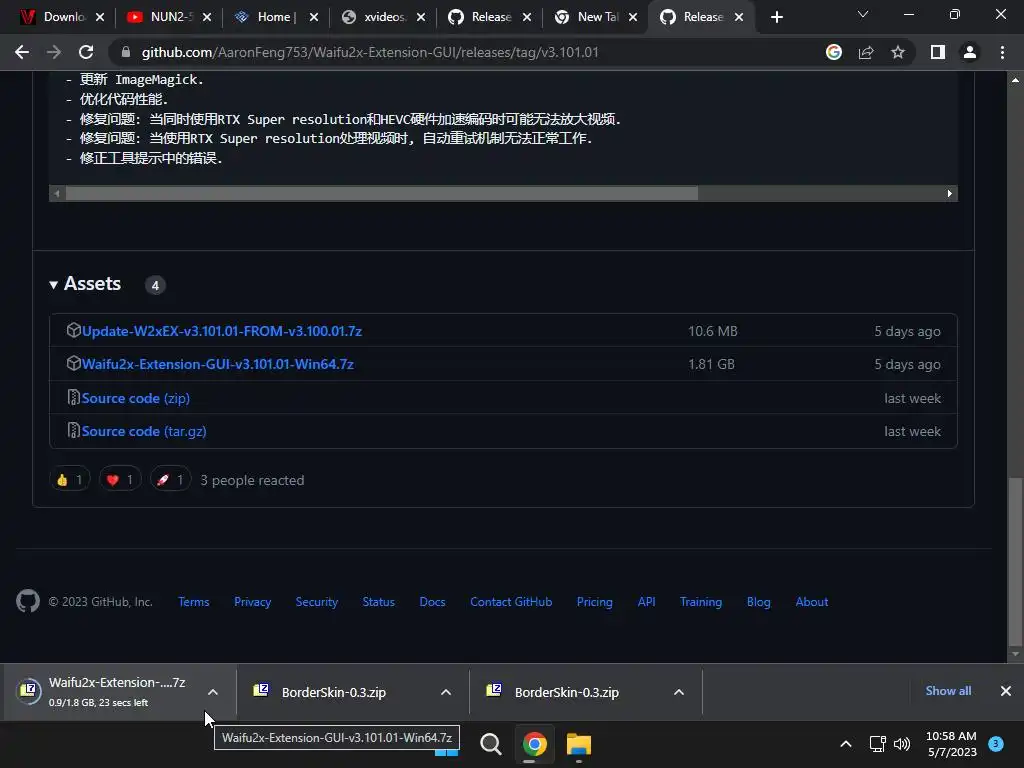Screen dimensions: 1024x768
Task: Open the API footer link
Action: tap(647, 602)
